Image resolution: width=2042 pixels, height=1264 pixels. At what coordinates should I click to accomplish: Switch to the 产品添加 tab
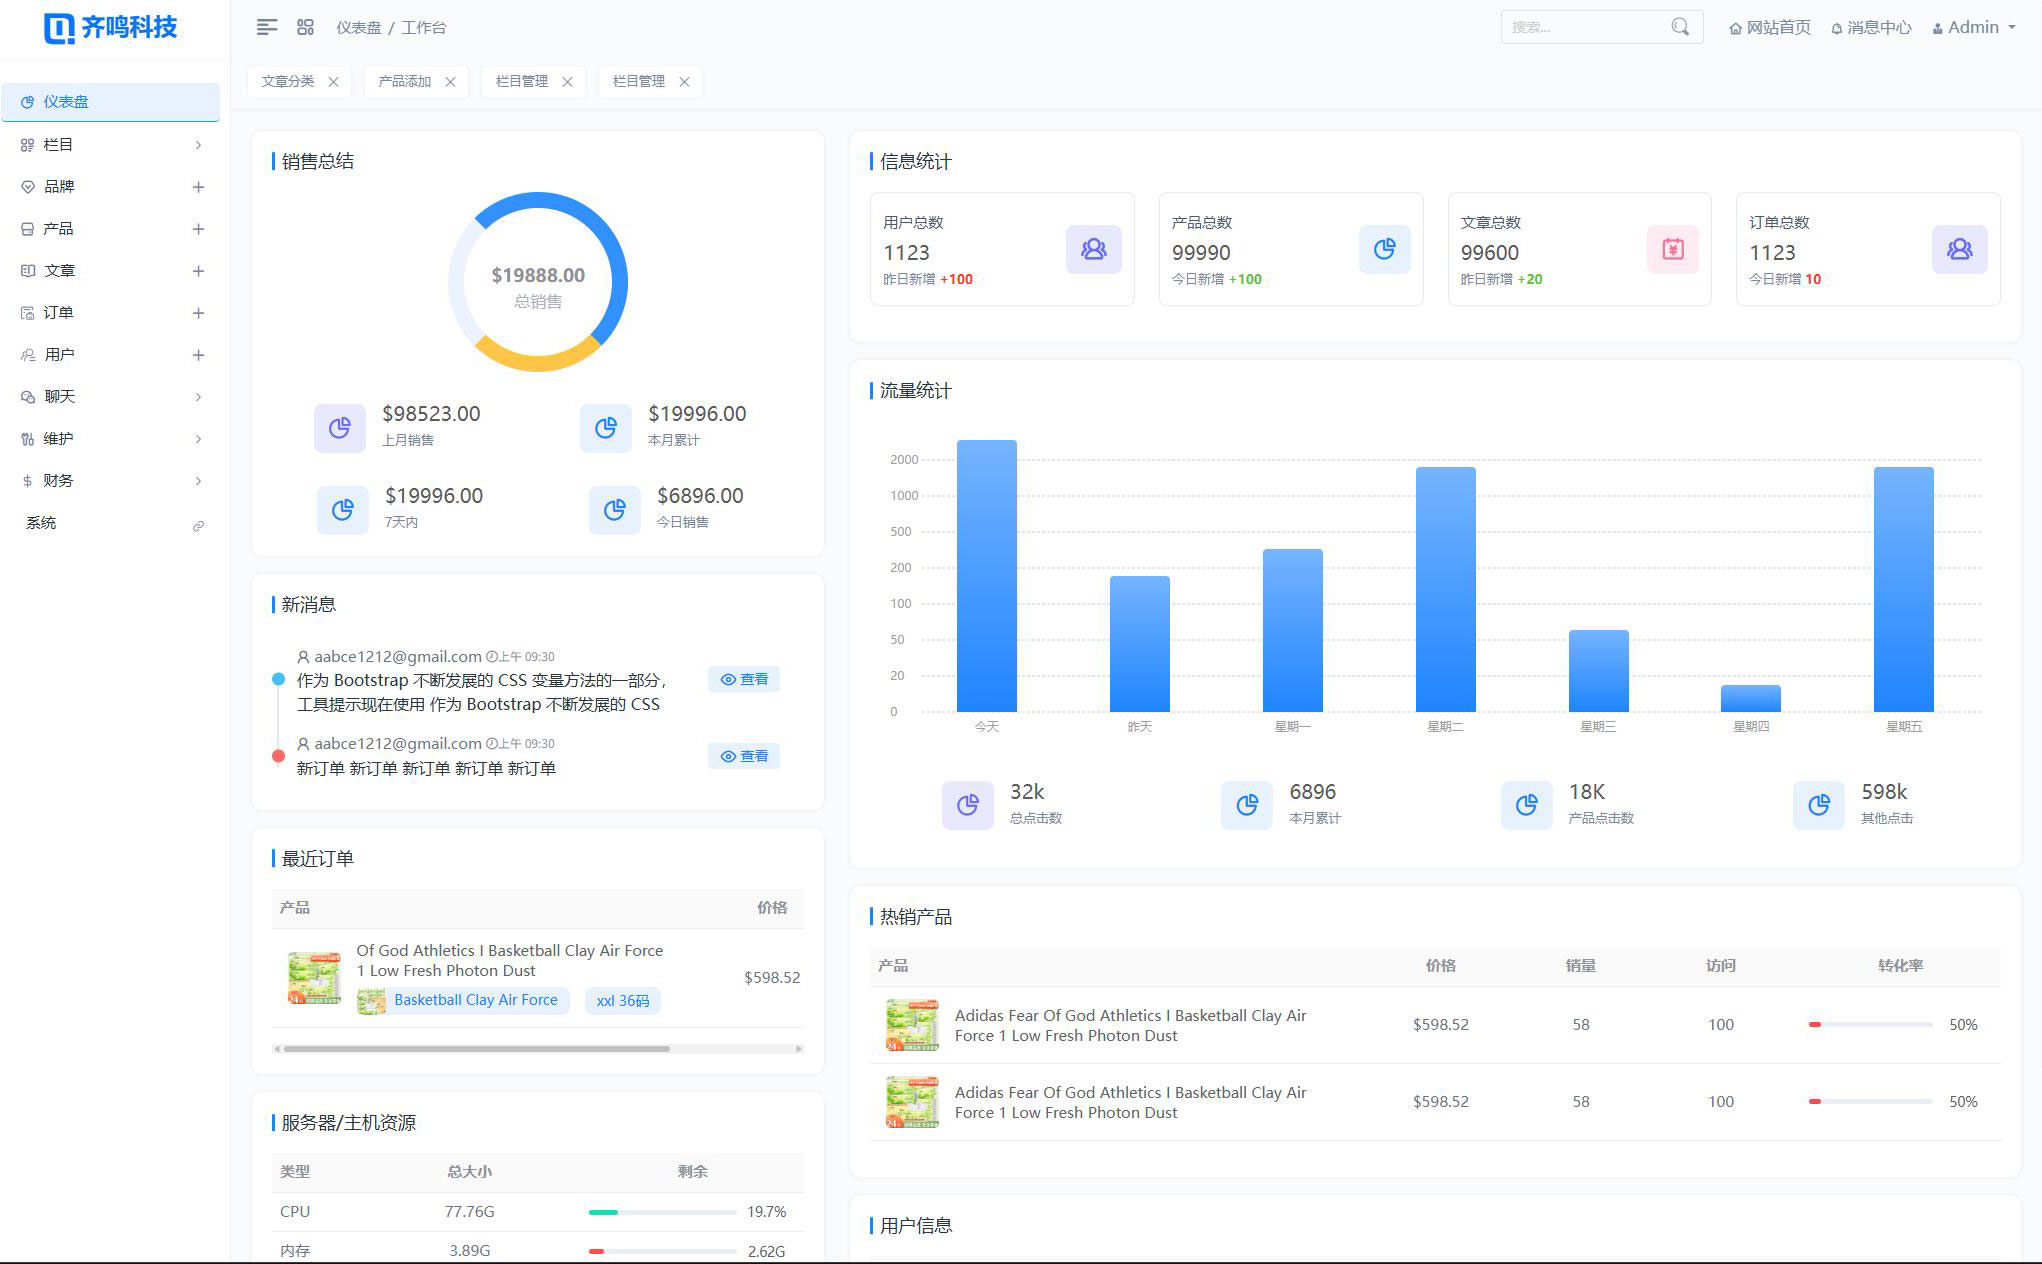(404, 81)
